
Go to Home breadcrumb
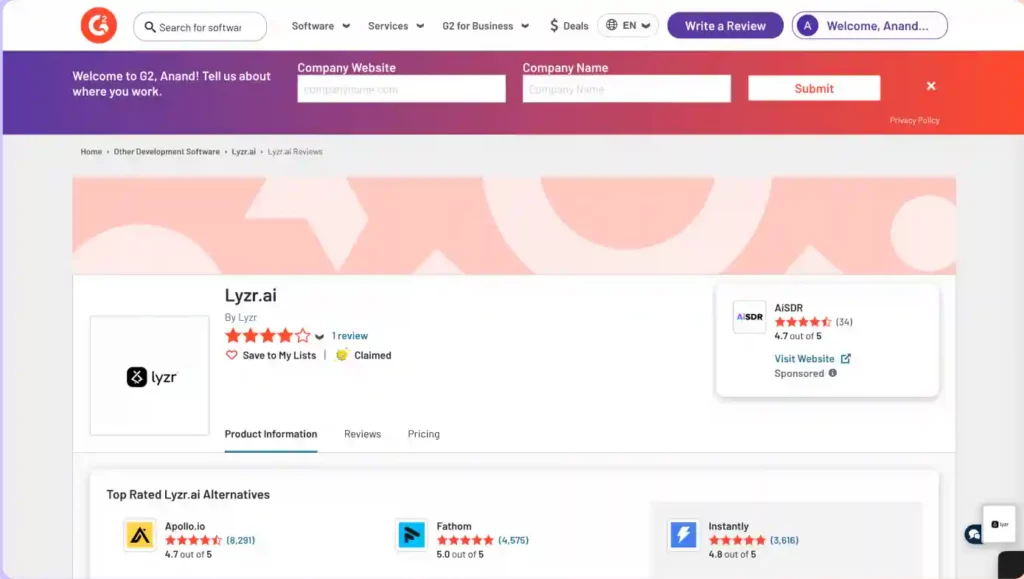click(x=91, y=151)
